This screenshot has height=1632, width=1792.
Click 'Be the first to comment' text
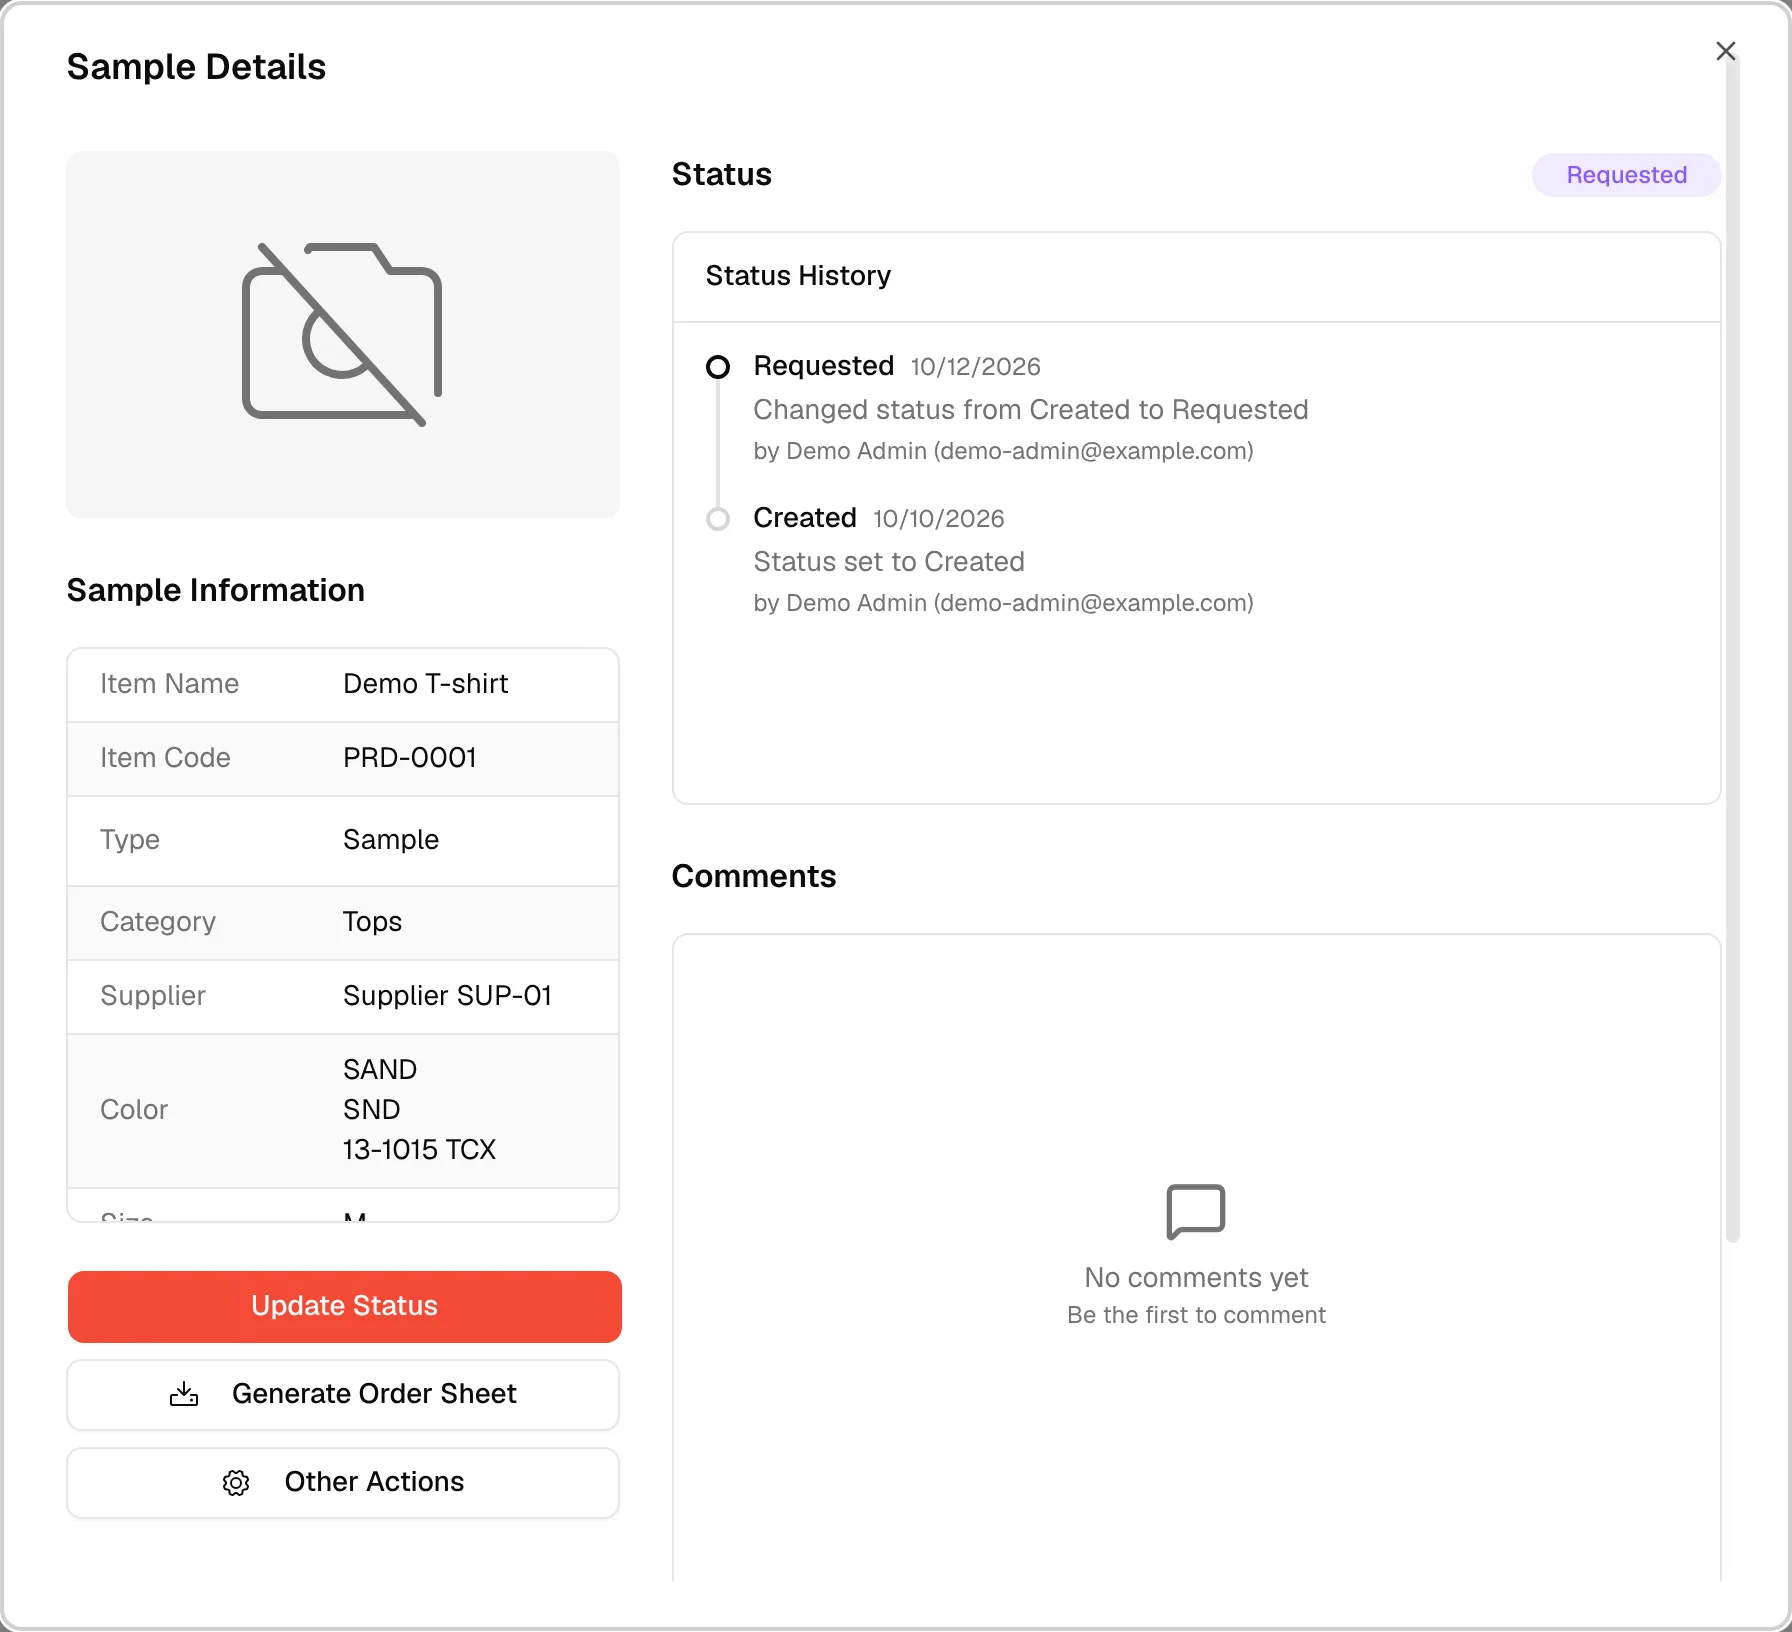tap(1196, 1315)
